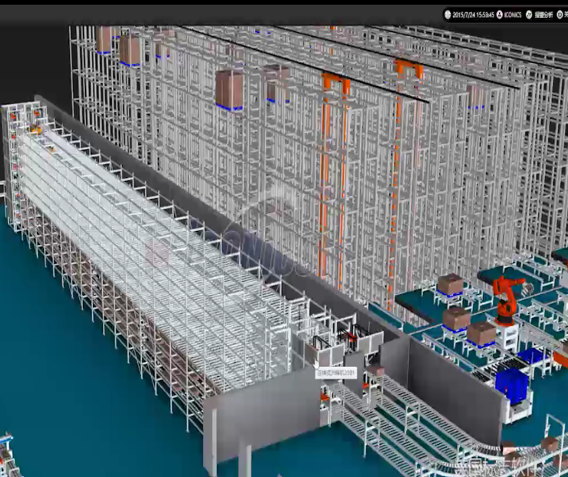Click the brown box at rack top-left corner
Screen dimensions: 568x477
(104, 40)
